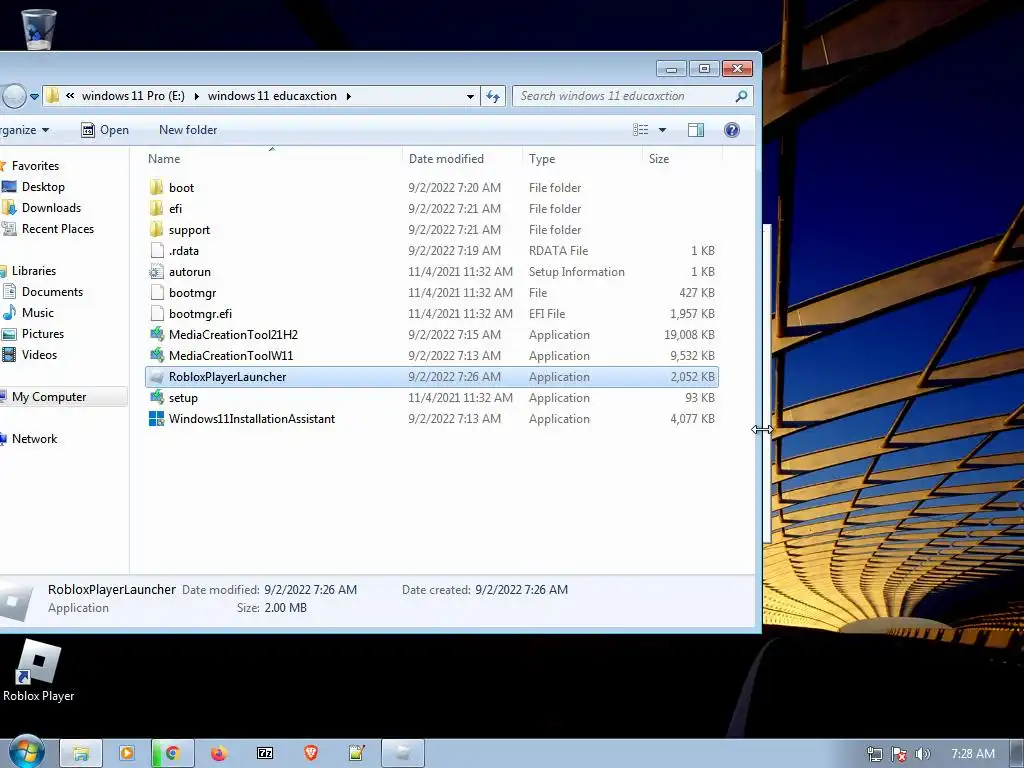Toggle the preview pane button

(x=696, y=130)
